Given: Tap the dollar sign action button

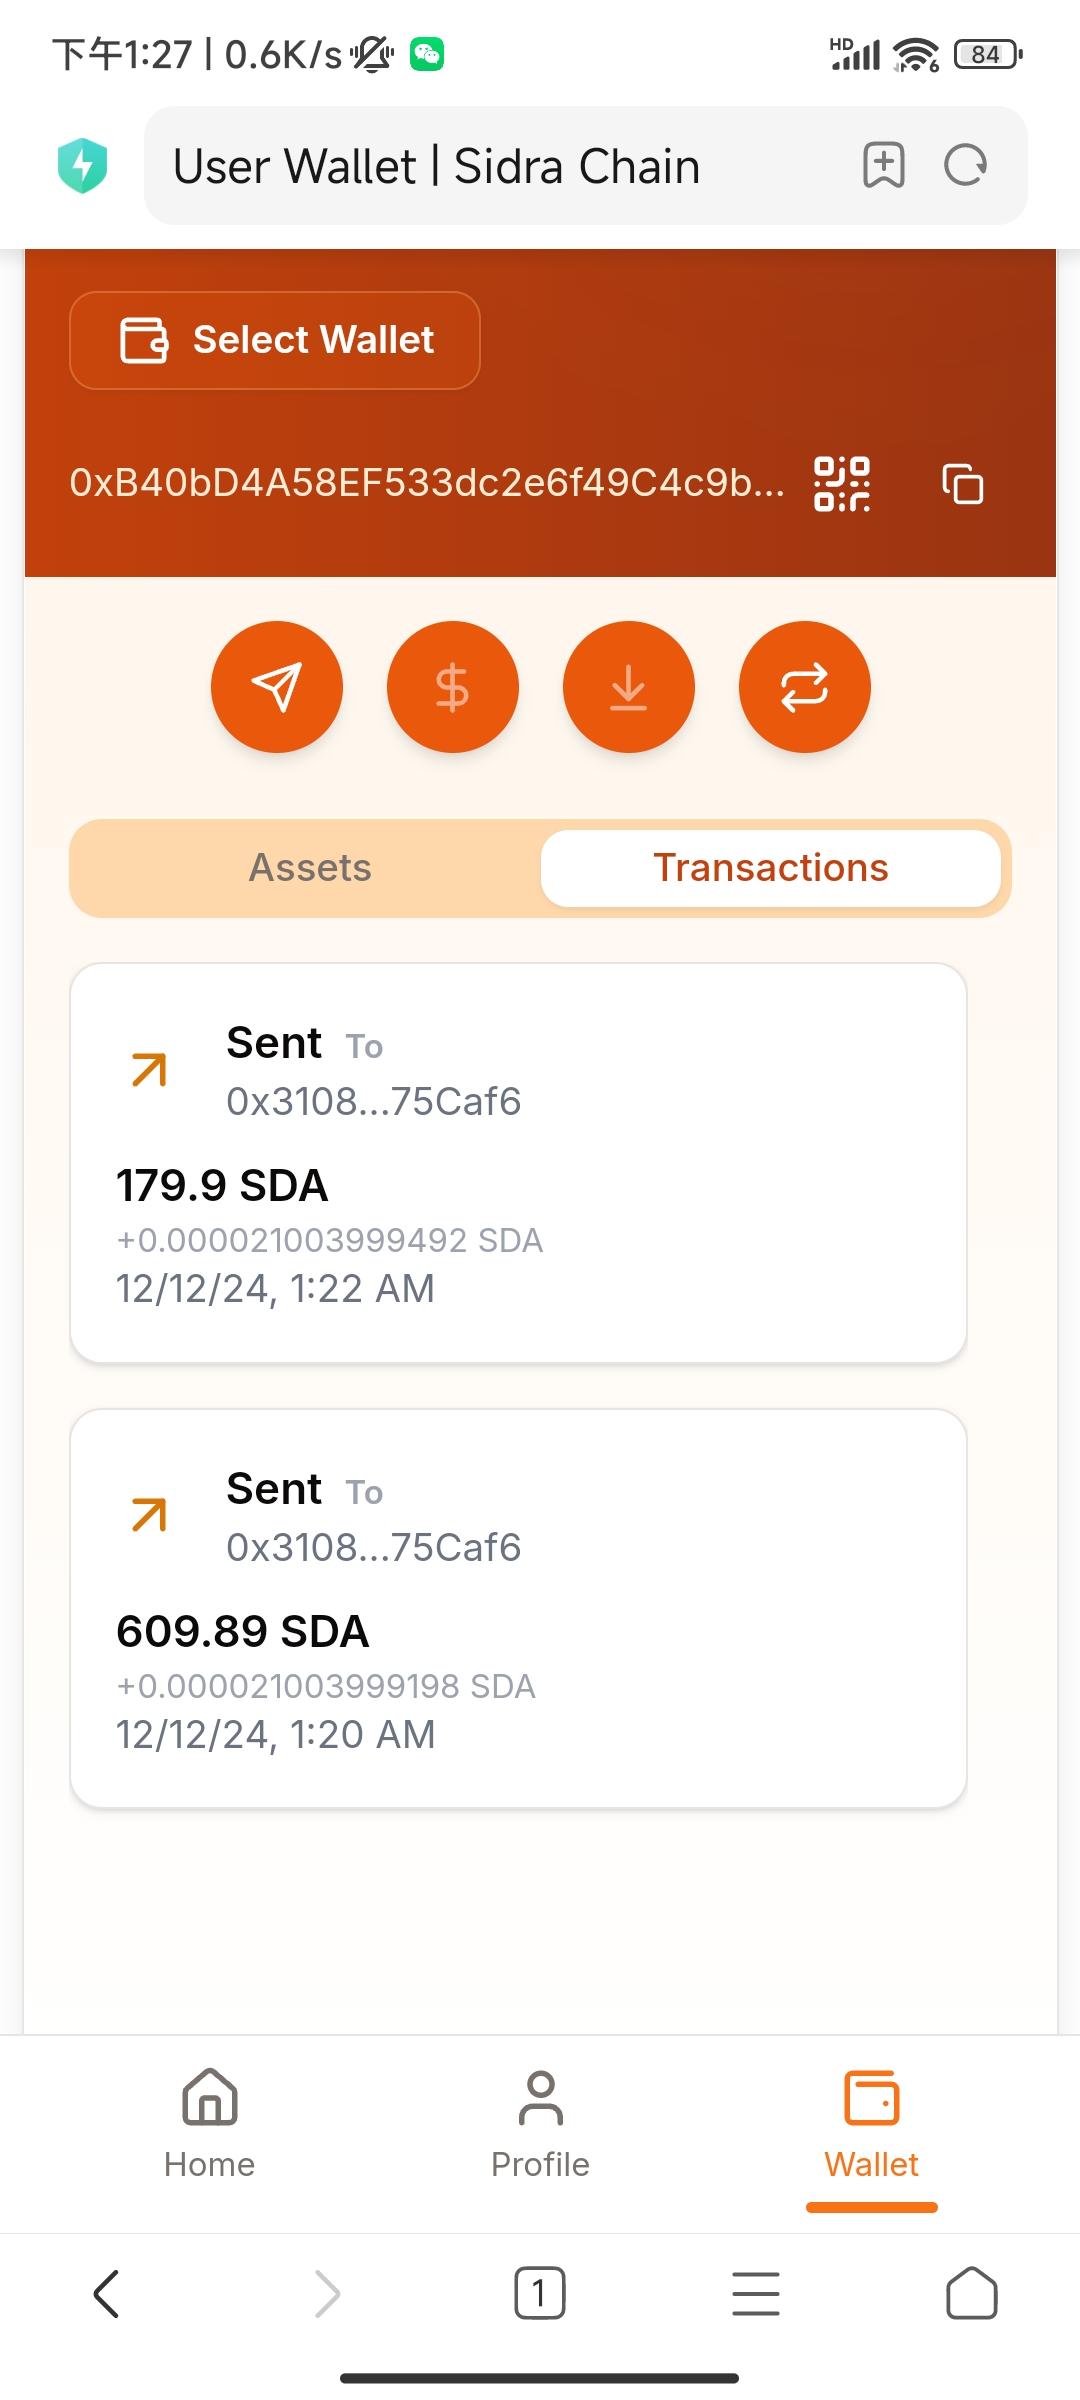Looking at the screenshot, I should pyautogui.click(x=453, y=687).
